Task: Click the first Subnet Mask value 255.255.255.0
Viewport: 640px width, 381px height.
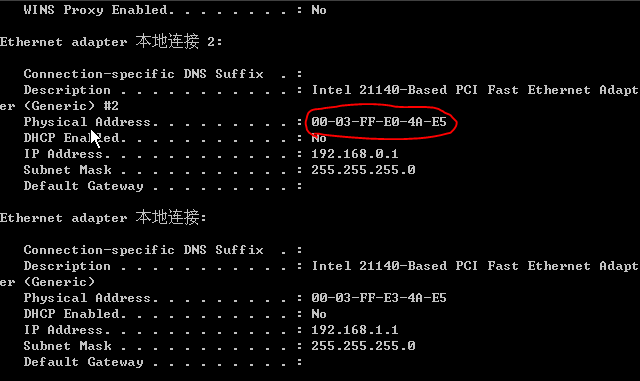Action: [x=363, y=170]
